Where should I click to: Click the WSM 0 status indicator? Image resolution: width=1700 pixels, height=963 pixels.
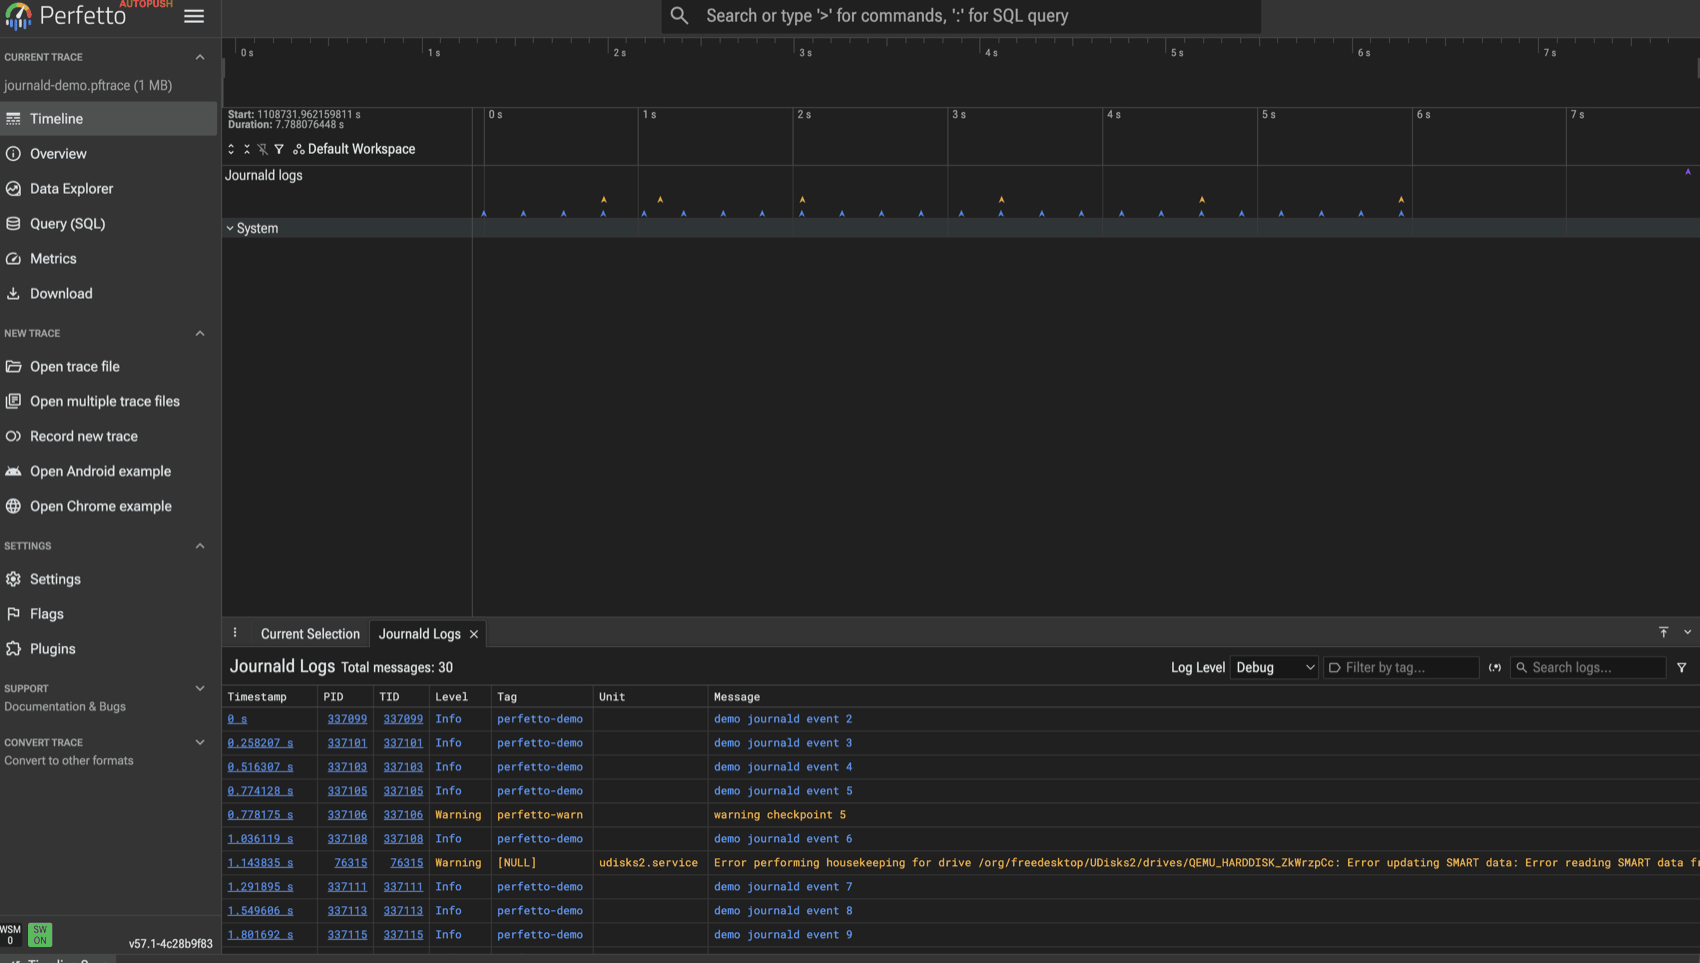tap(10, 935)
